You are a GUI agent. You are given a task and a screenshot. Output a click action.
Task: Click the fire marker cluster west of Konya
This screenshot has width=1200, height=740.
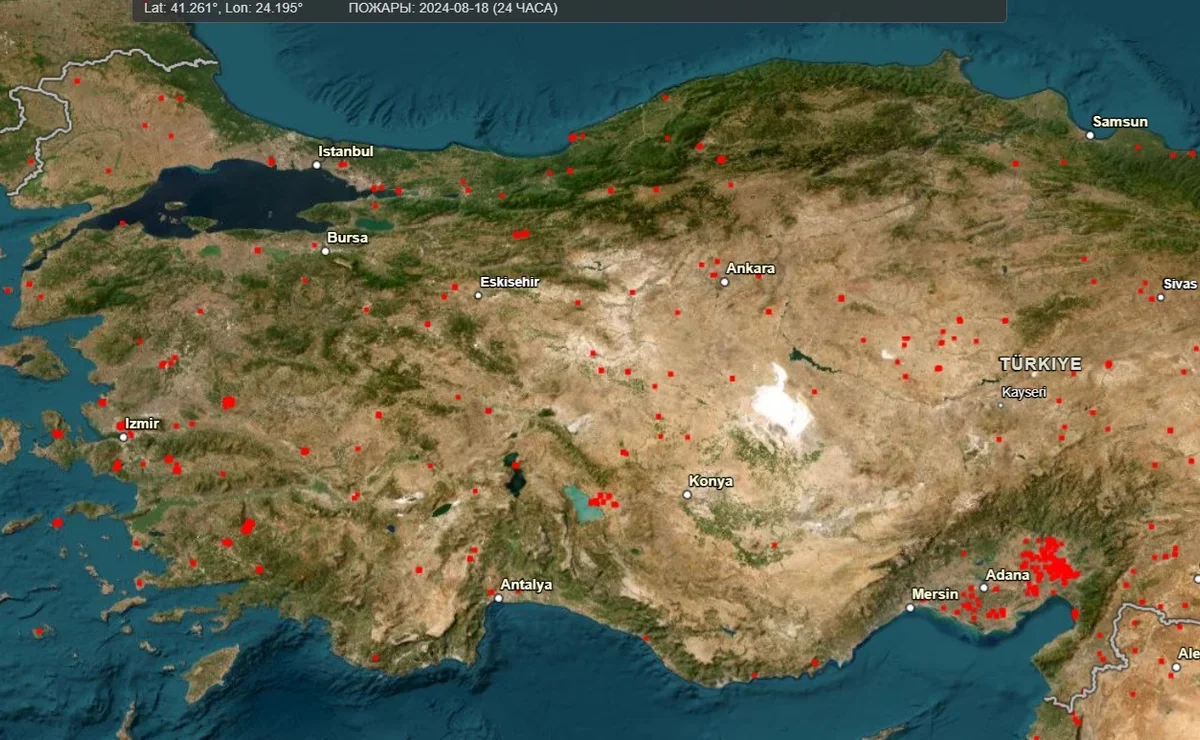[602, 499]
